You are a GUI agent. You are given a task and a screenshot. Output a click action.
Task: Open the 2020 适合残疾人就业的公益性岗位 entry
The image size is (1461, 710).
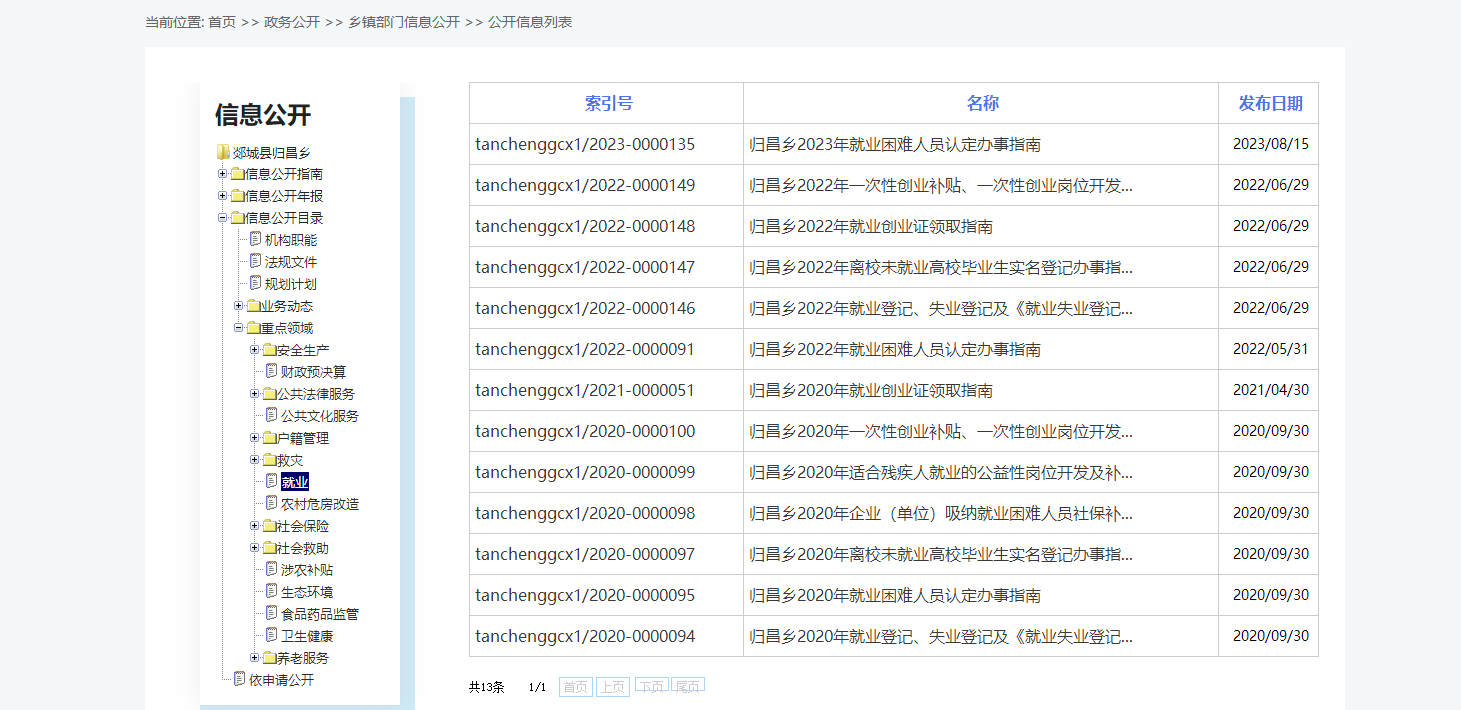[941, 472]
